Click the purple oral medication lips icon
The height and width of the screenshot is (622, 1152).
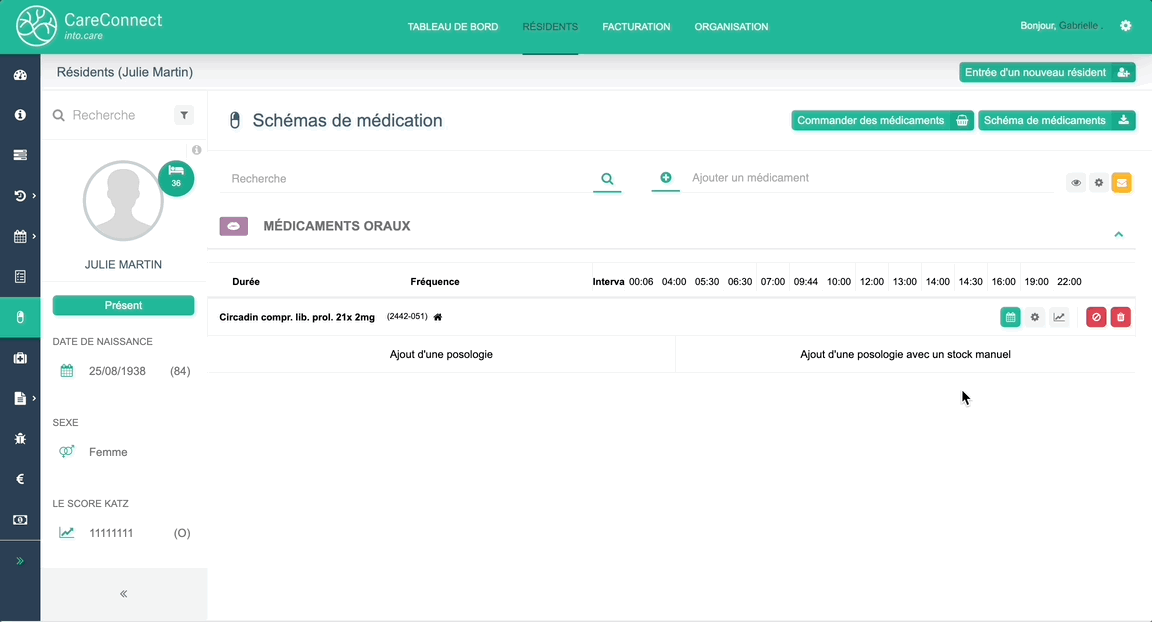click(234, 226)
